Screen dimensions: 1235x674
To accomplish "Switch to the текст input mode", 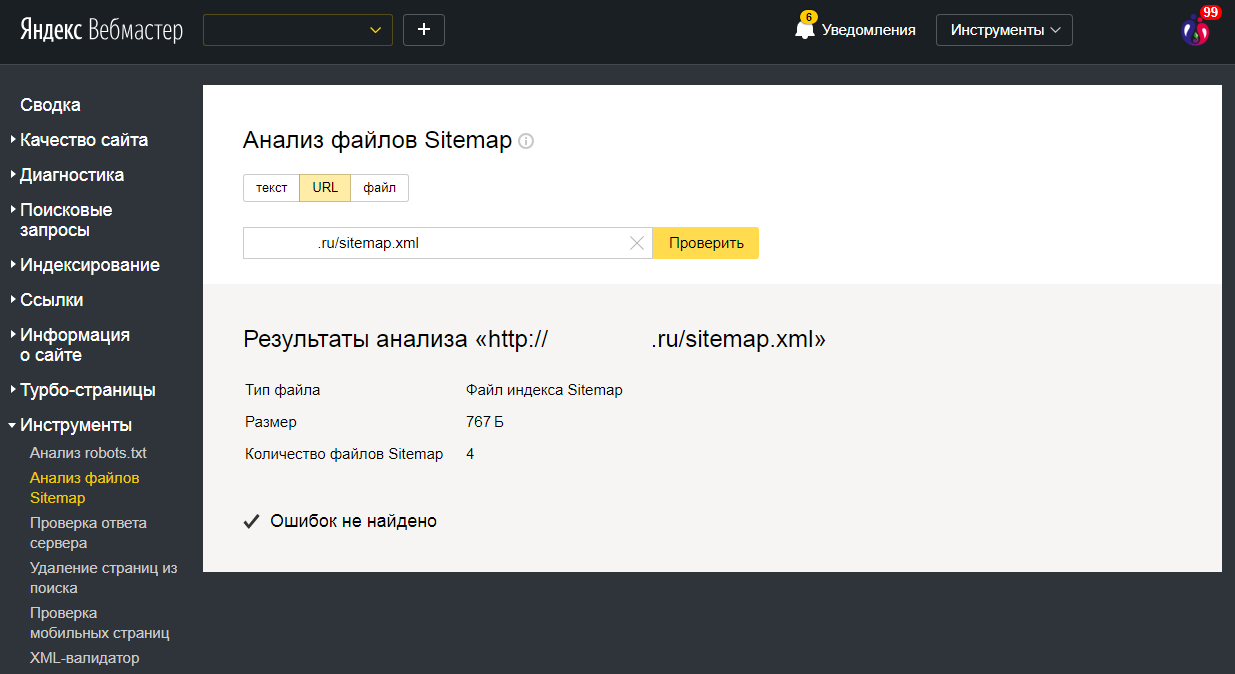I will 271,188.
